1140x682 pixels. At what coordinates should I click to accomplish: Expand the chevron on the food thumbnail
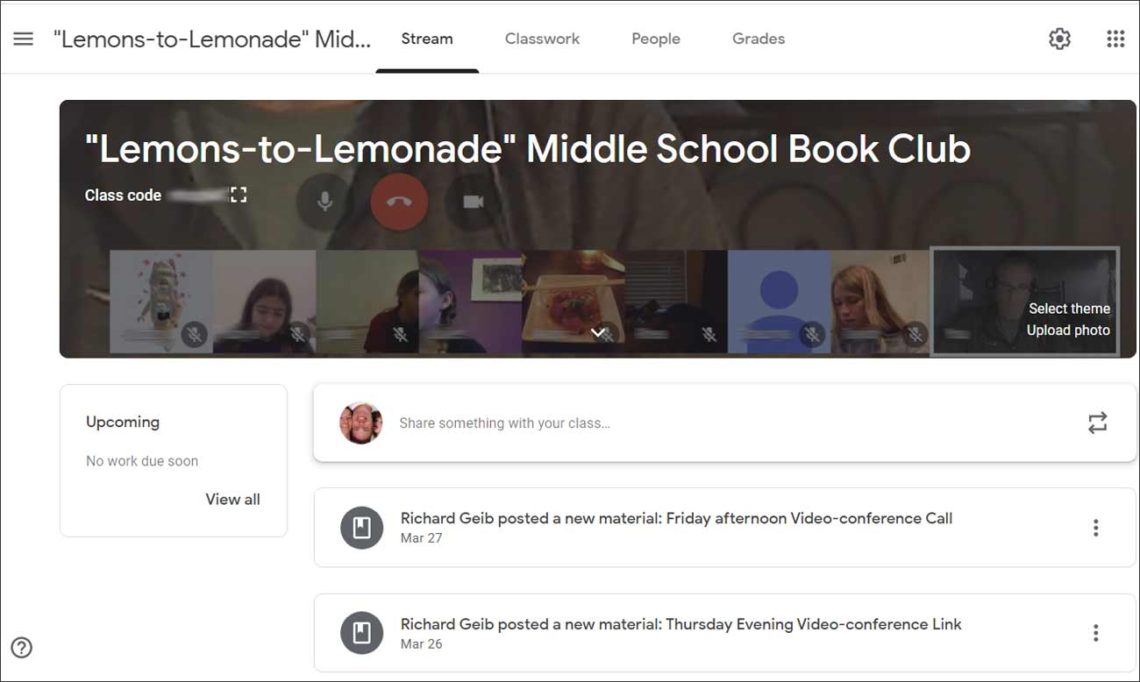[598, 332]
